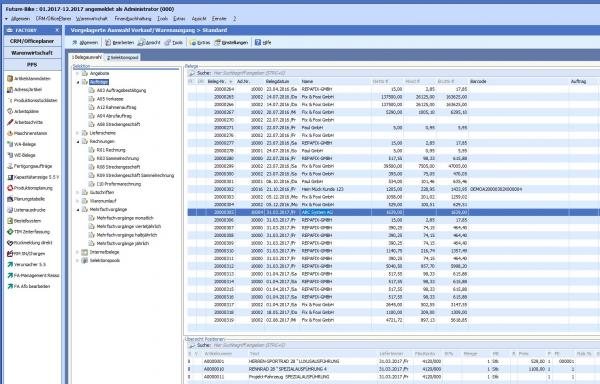Collapse the Mehrfachvorgänge tree node
600x384 pixels.
[78, 210]
